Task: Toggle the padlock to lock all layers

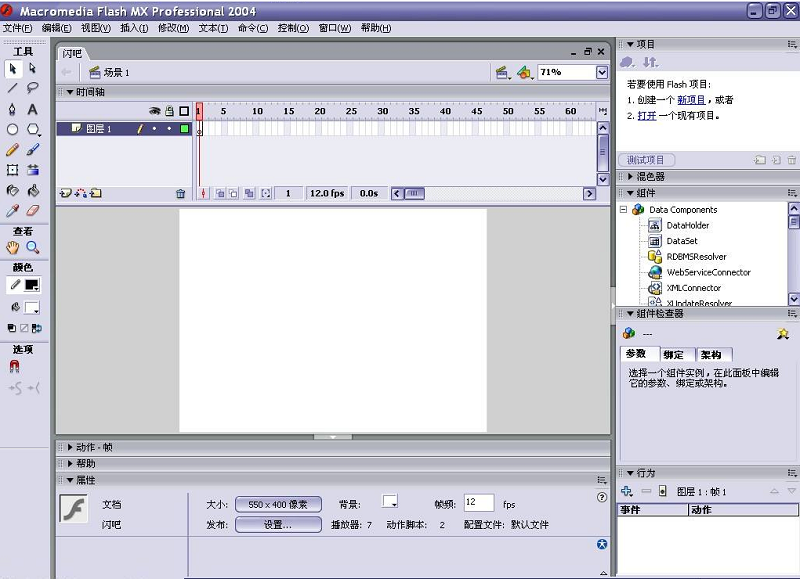Action: [x=169, y=111]
